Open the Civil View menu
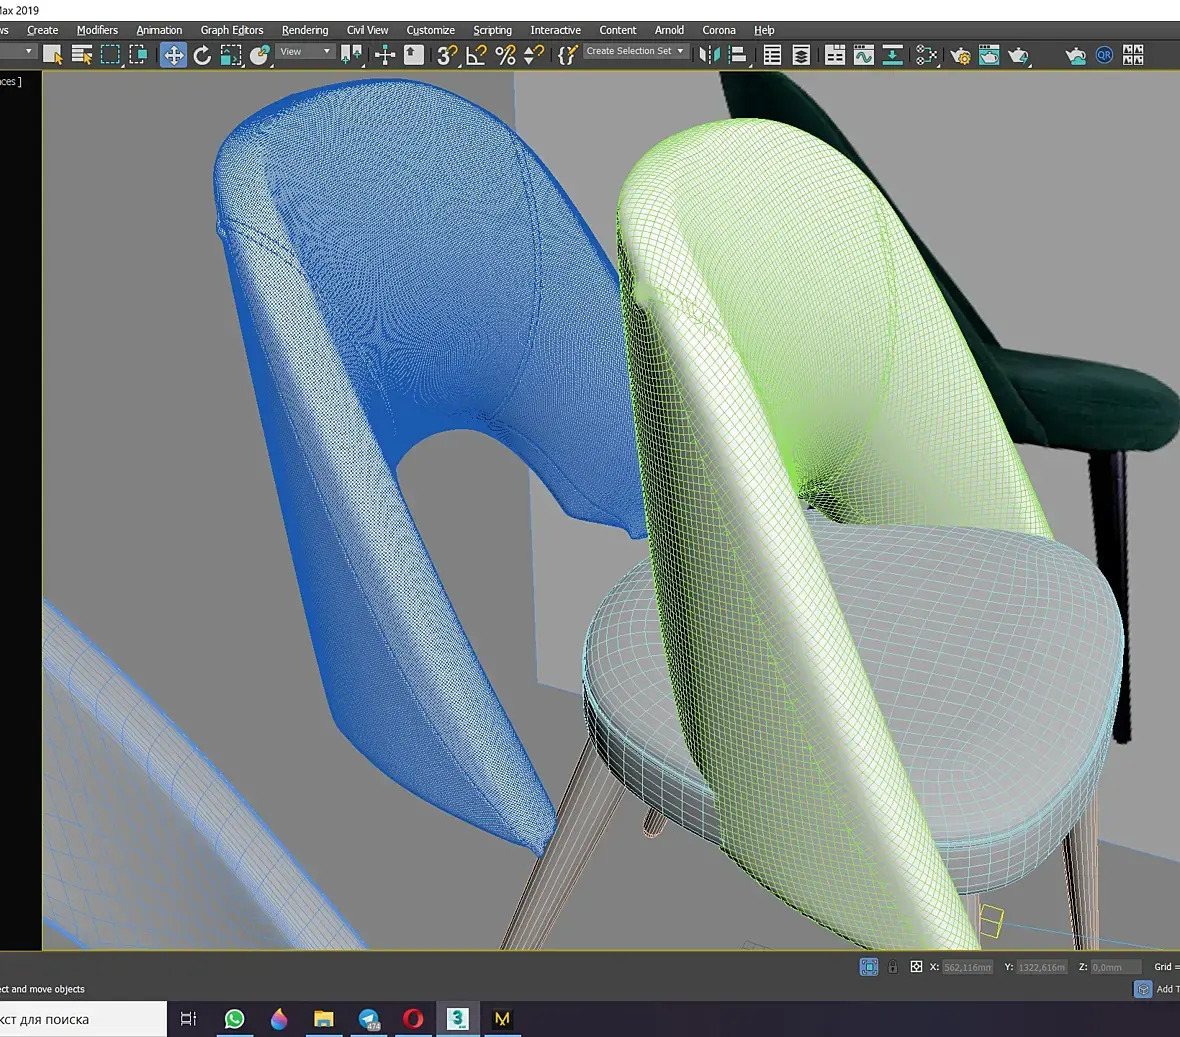This screenshot has width=1180, height=1037. pos(367,30)
